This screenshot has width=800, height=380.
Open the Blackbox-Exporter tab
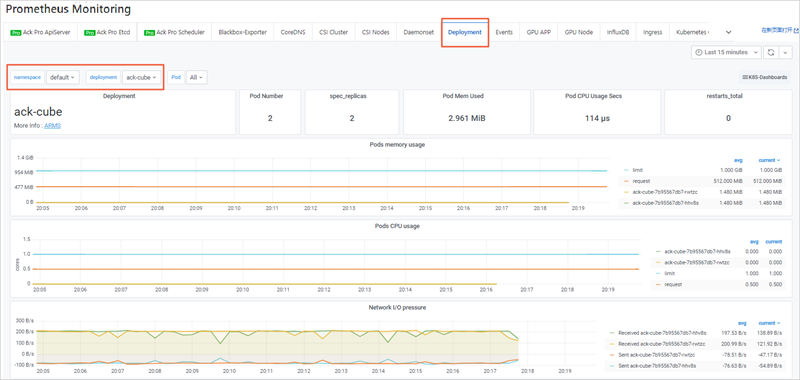[x=242, y=32]
